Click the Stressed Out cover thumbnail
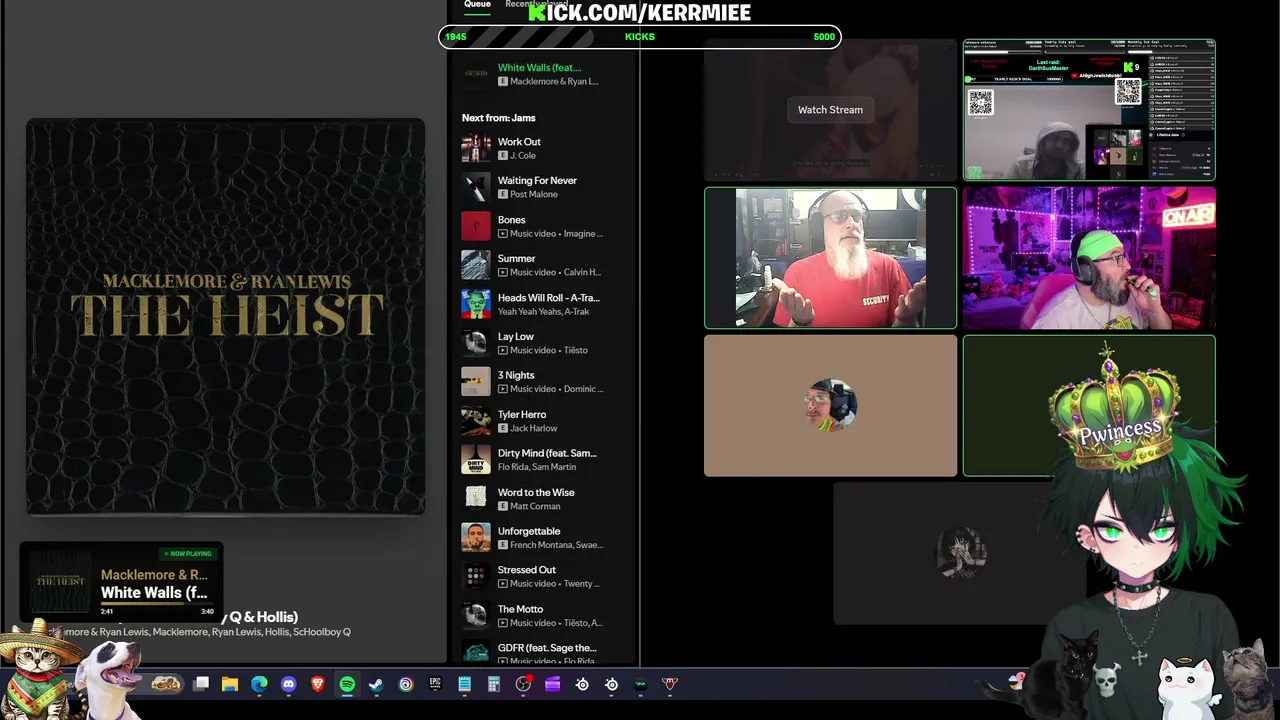The width and height of the screenshot is (1280, 720). coord(476,577)
